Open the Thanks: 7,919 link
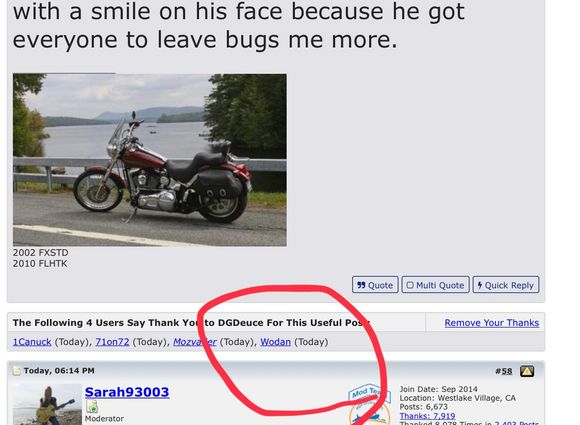The image size is (580, 425). coord(427,416)
